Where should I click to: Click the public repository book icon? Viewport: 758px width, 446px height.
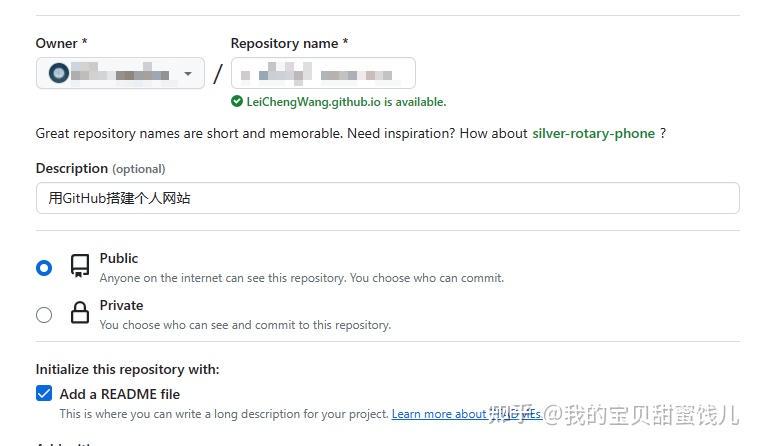tap(80, 266)
